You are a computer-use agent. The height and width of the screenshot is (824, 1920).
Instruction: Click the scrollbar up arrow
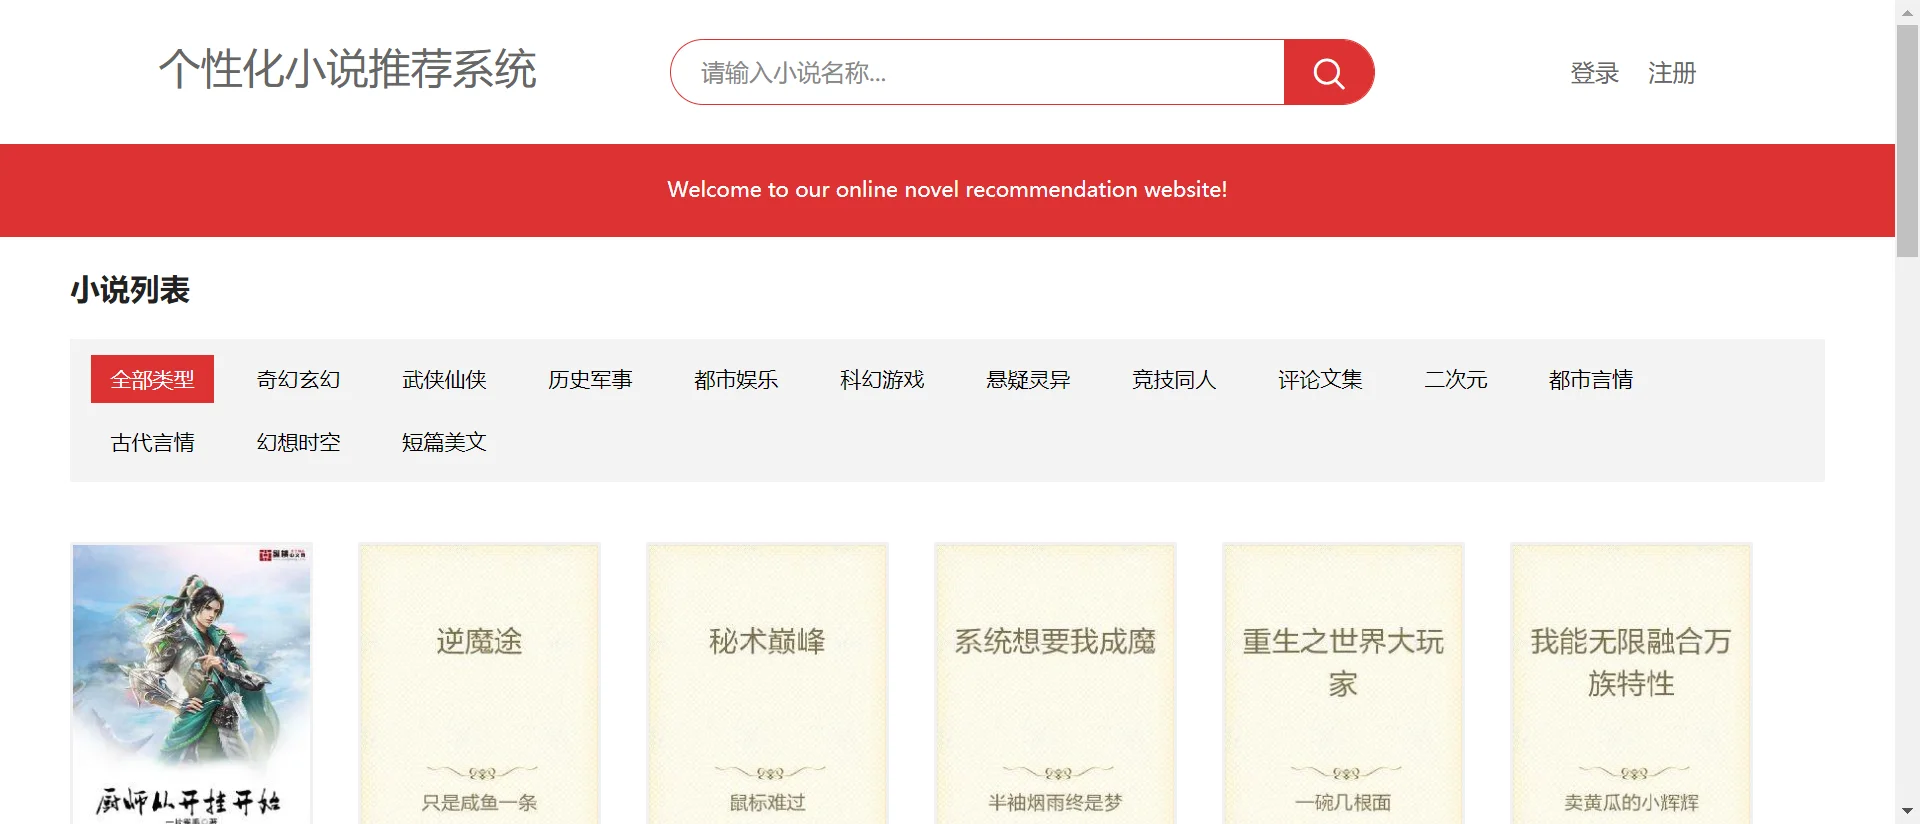click(x=1907, y=11)
